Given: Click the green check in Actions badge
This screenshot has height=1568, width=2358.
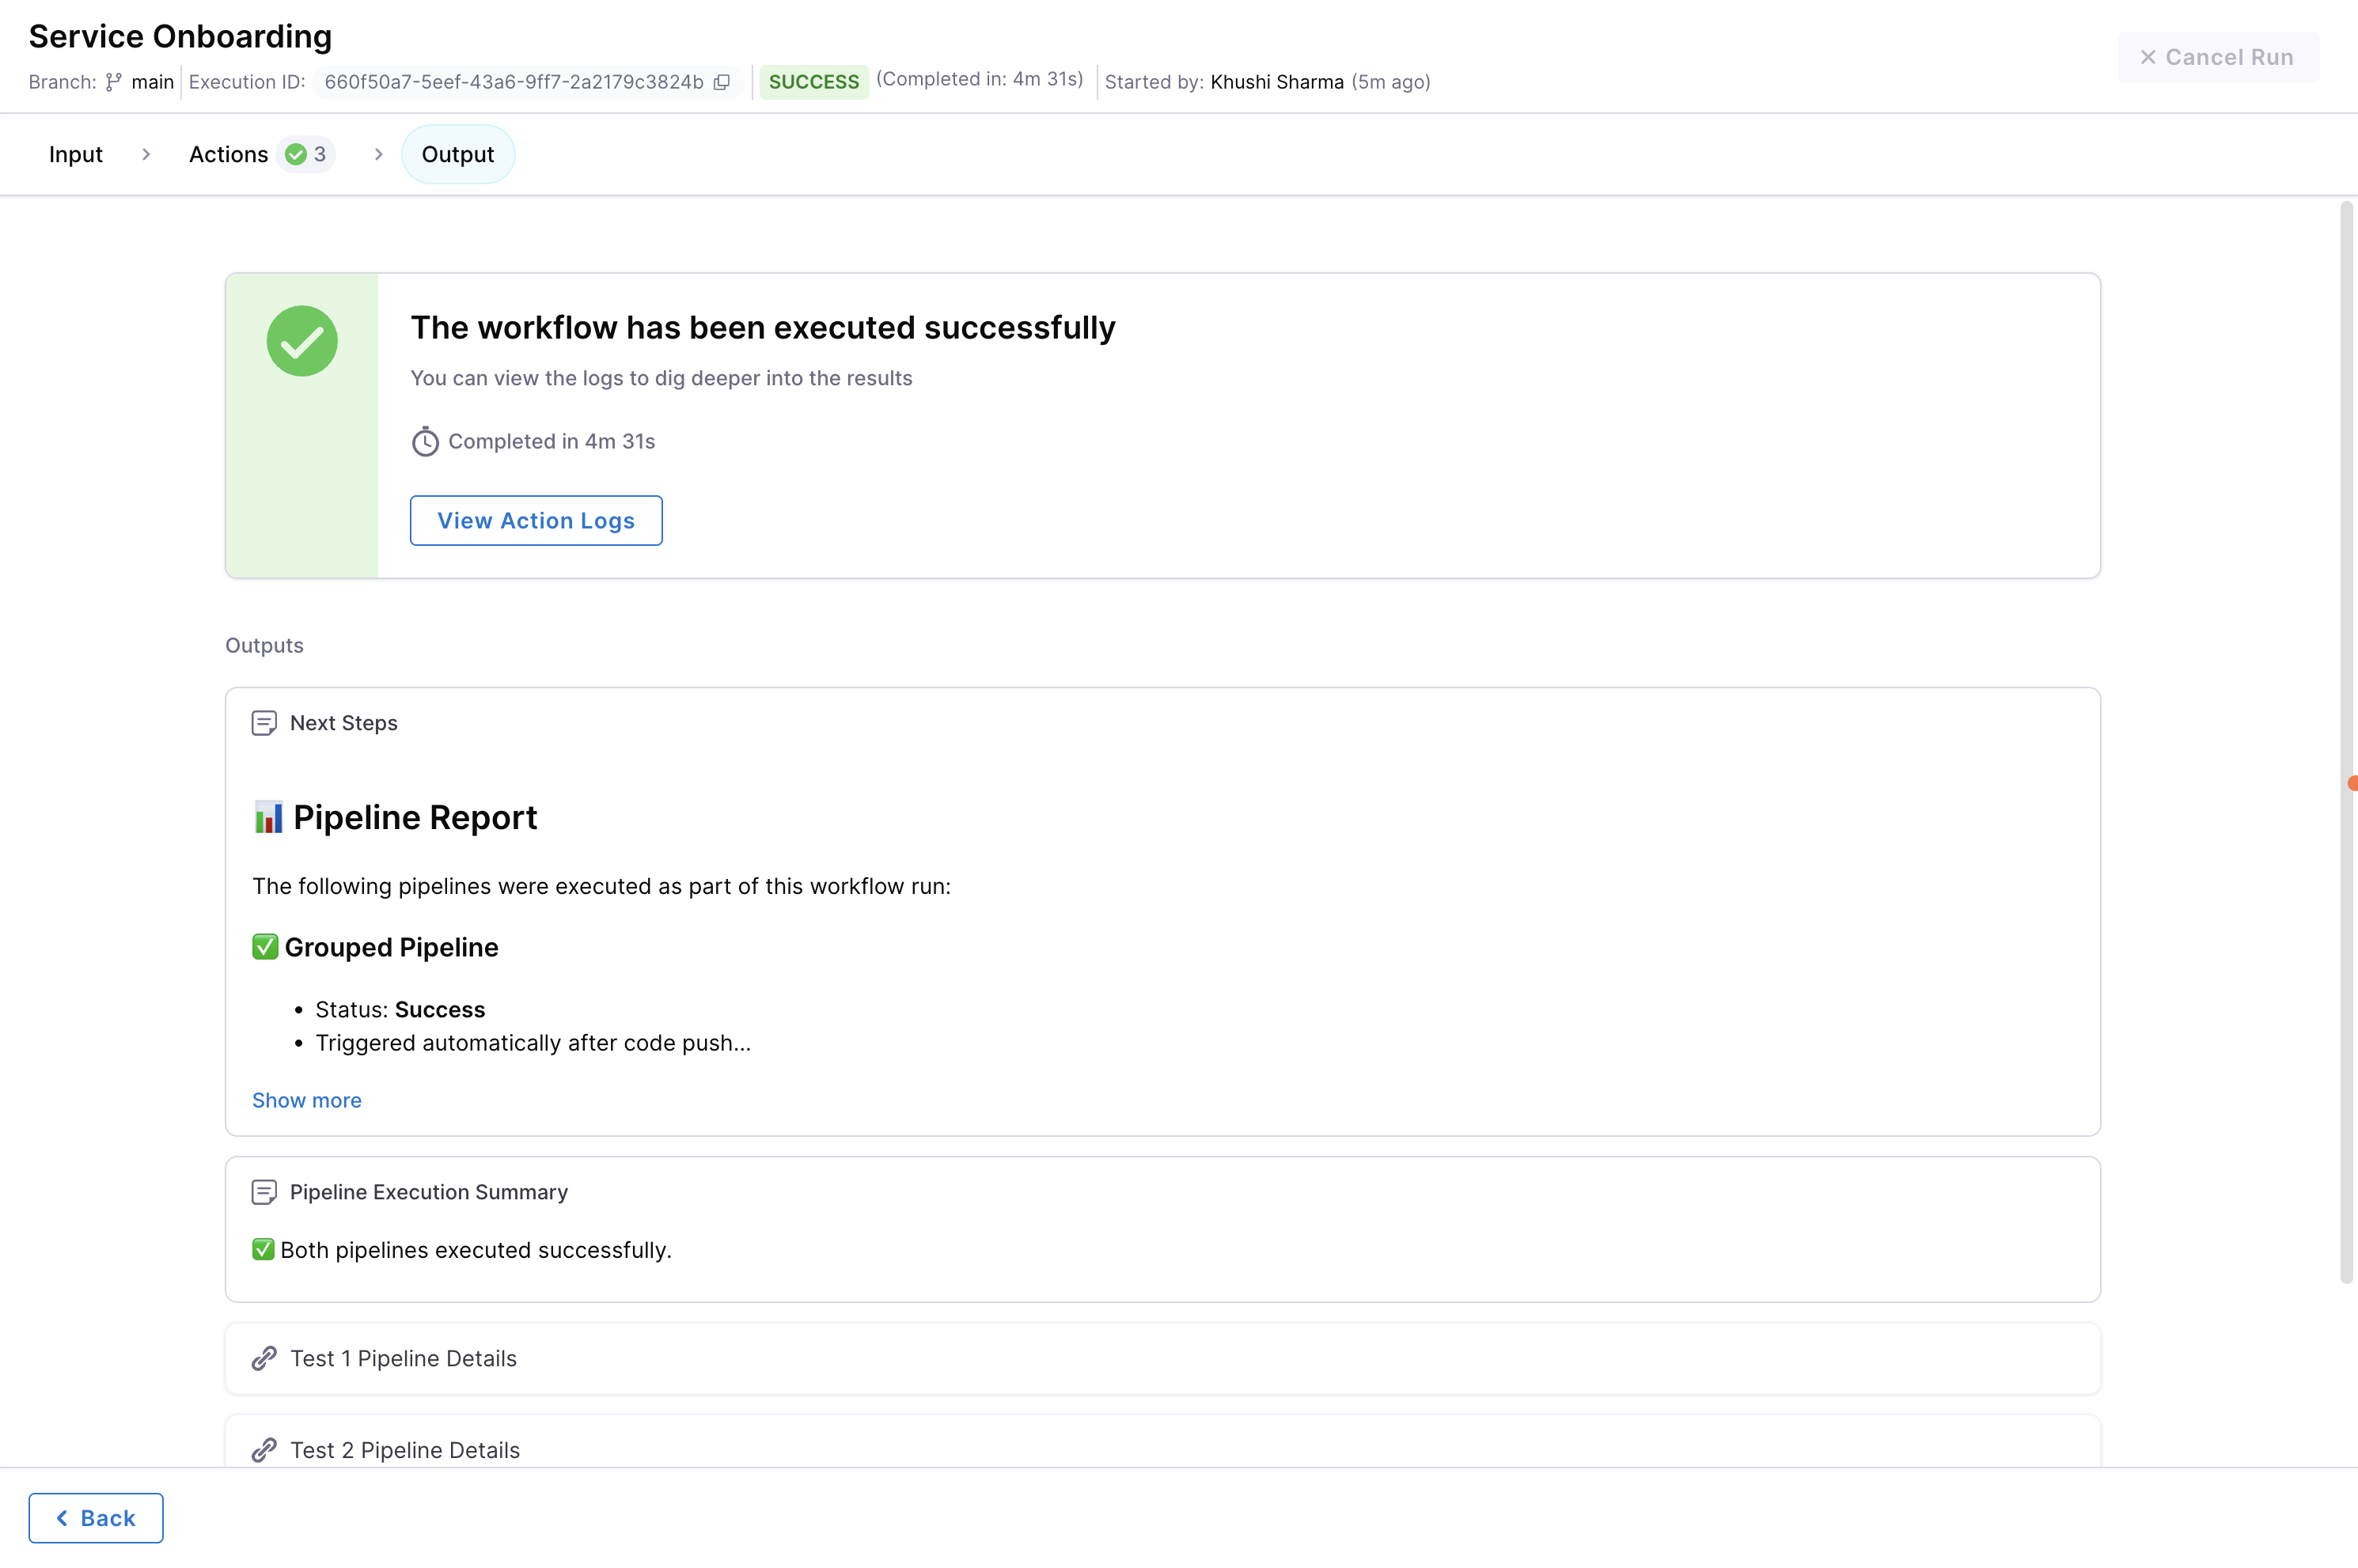Looking at the screenshot, I should point(296,154).
